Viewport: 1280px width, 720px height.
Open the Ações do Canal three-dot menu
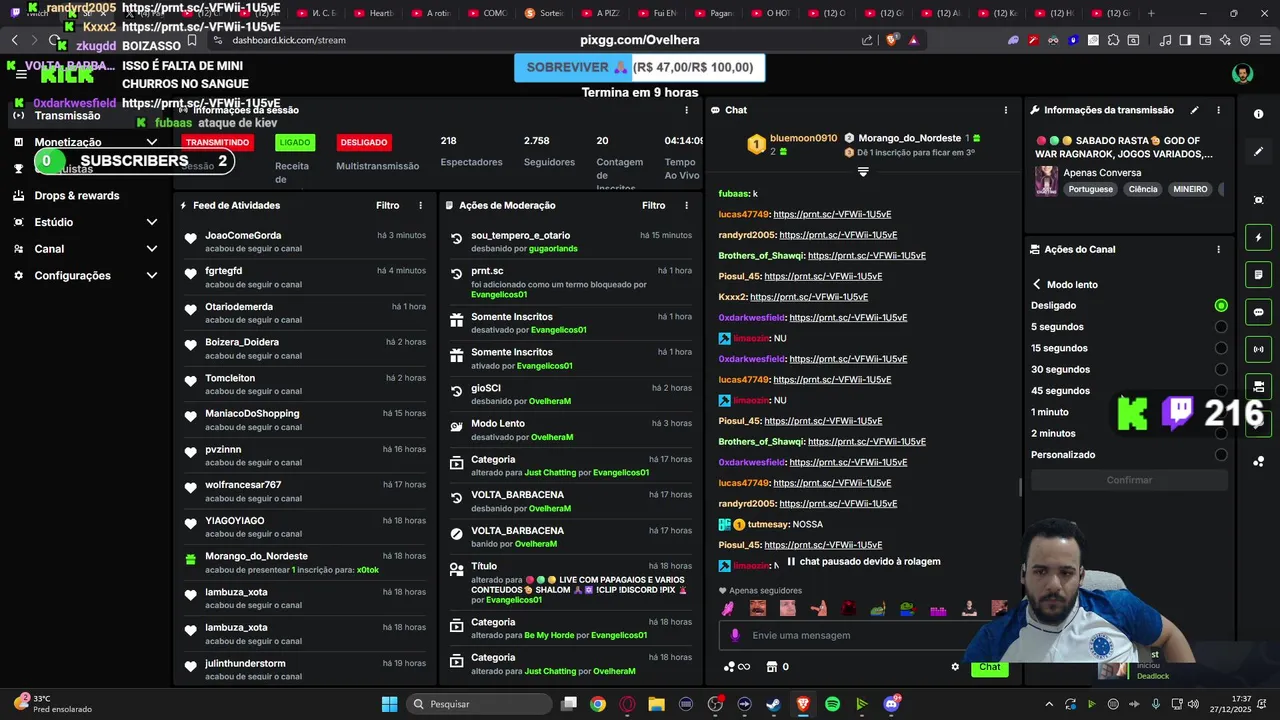(x=1218, y=249)
